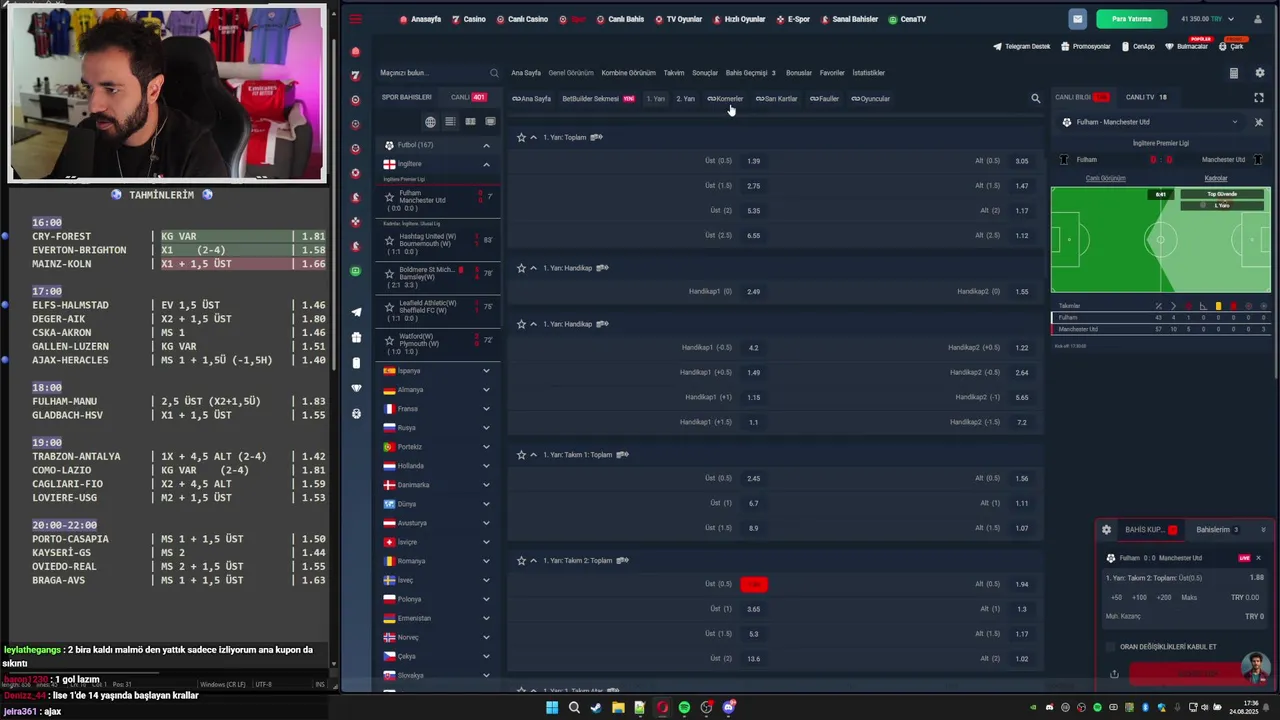Open Bulmacalar link
This screenshot has height=720, width=1280.
click(1187, 46)
